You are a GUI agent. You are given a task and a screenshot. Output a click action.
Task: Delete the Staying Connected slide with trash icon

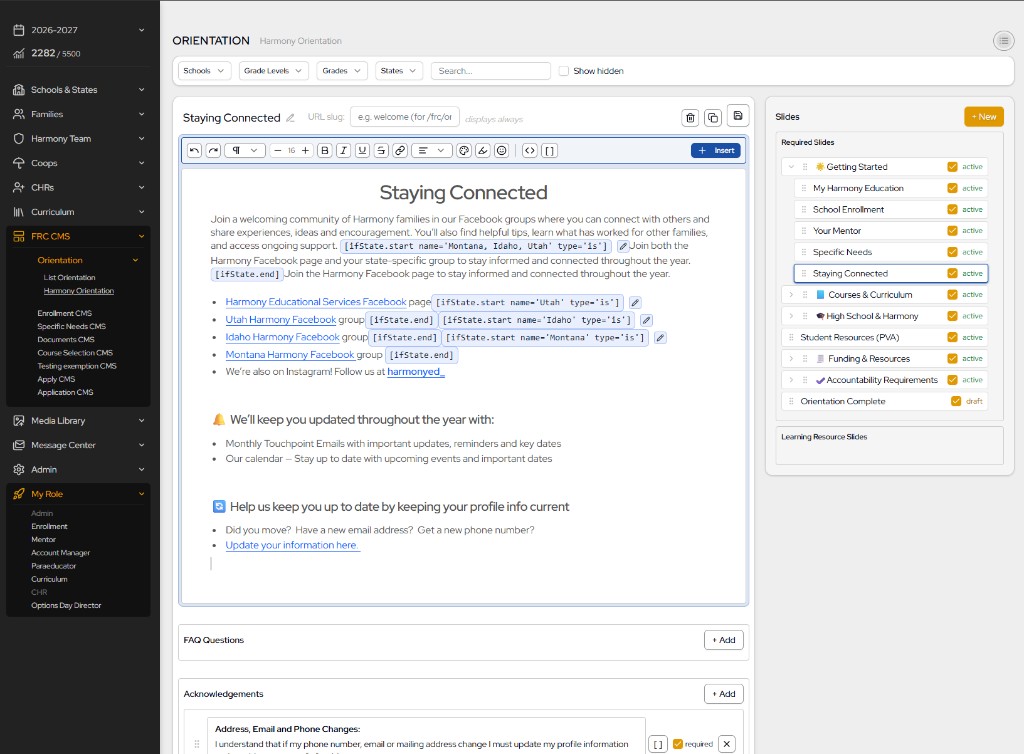tap(690, 118)
